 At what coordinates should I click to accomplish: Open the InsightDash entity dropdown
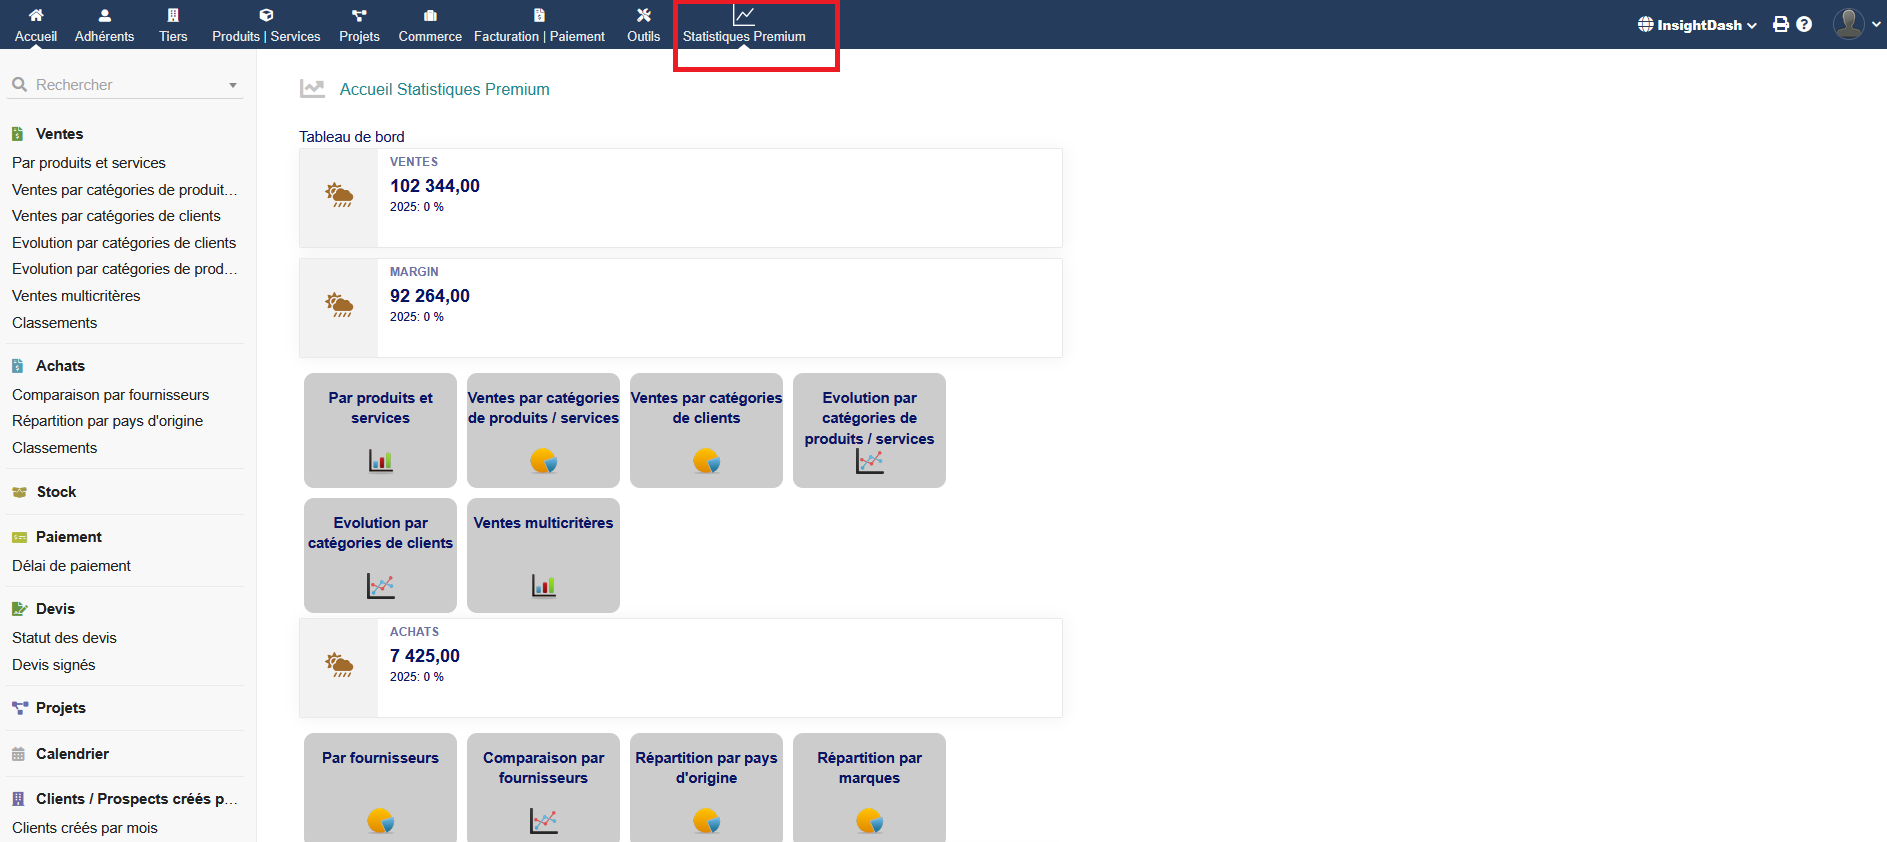(x=1697, y=25)
